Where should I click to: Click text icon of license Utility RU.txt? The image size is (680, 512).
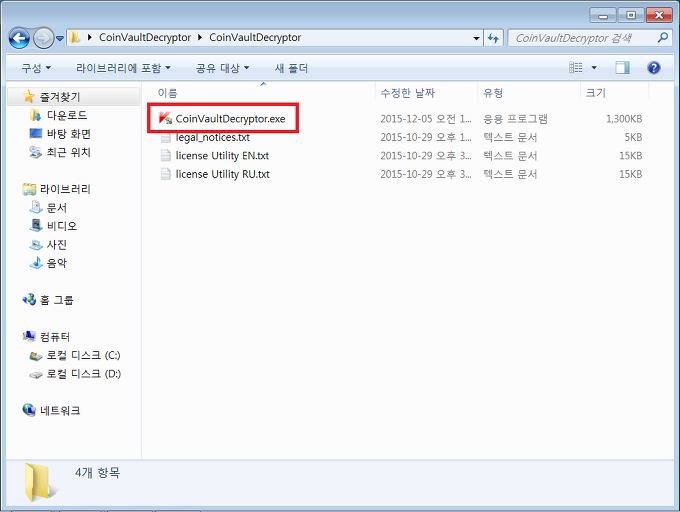(x=165, y=174)
